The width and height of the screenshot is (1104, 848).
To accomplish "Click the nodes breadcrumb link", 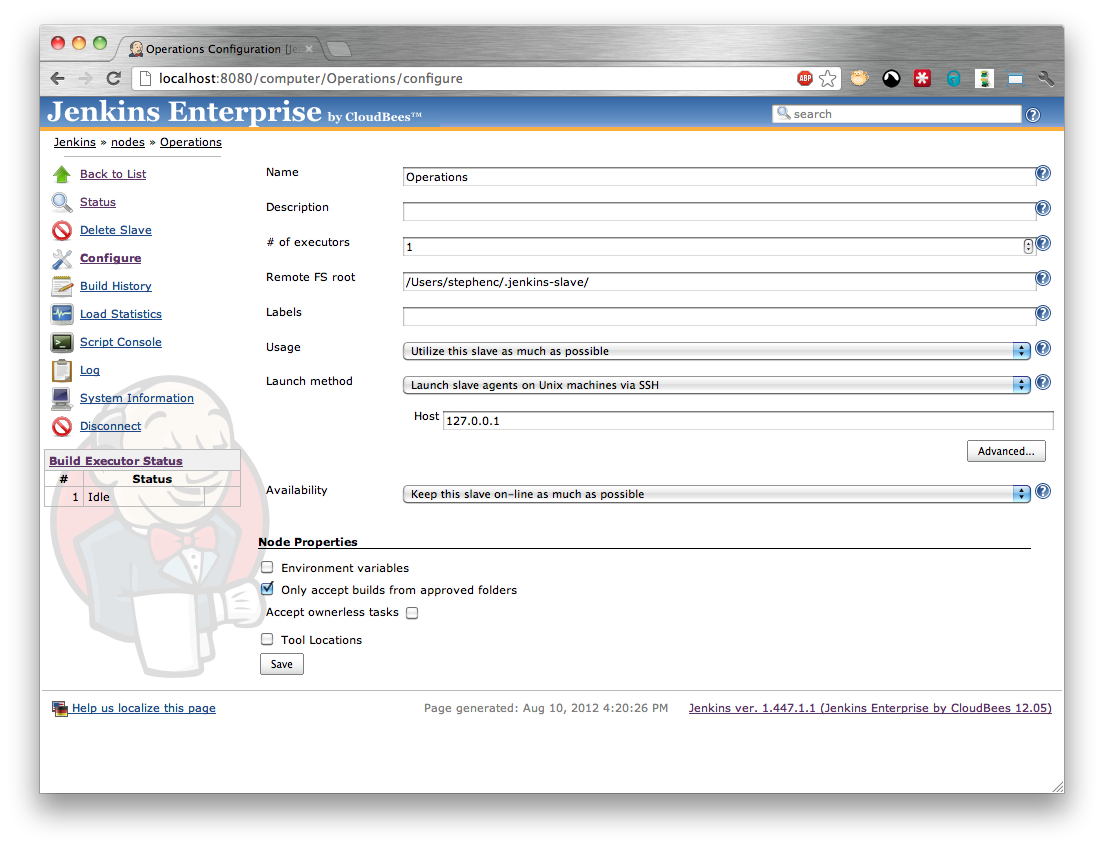I will (x=127, y=142).
